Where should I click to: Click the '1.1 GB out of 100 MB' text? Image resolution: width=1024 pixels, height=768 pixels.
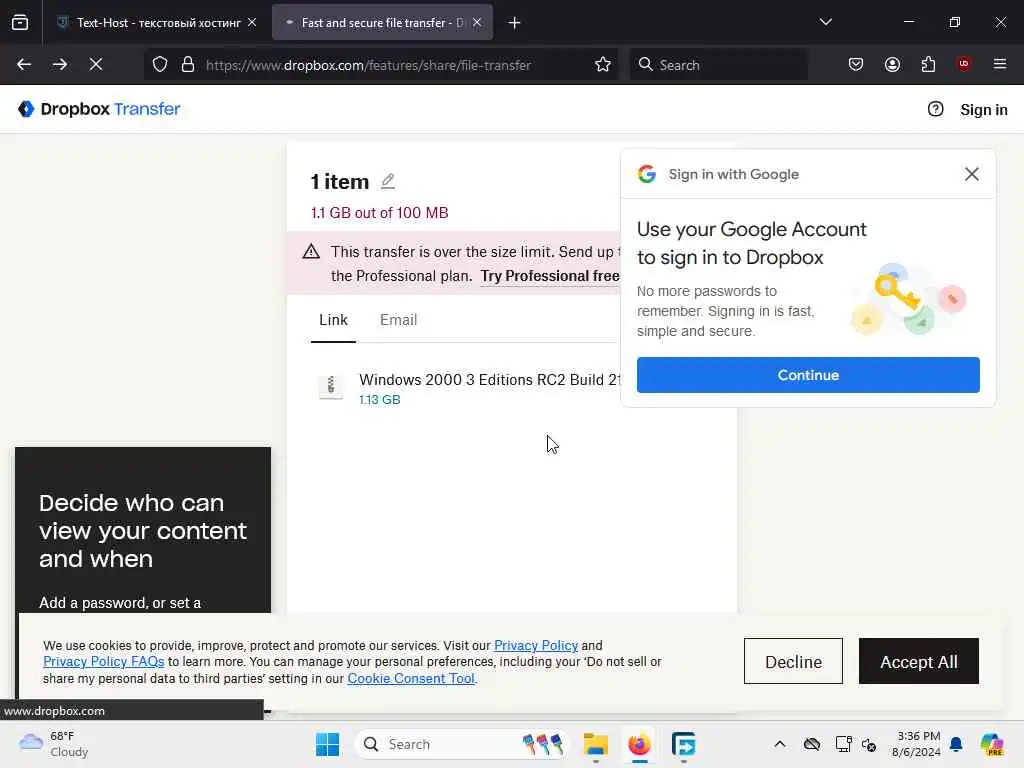pyautogui.click(x=379, y=213)
